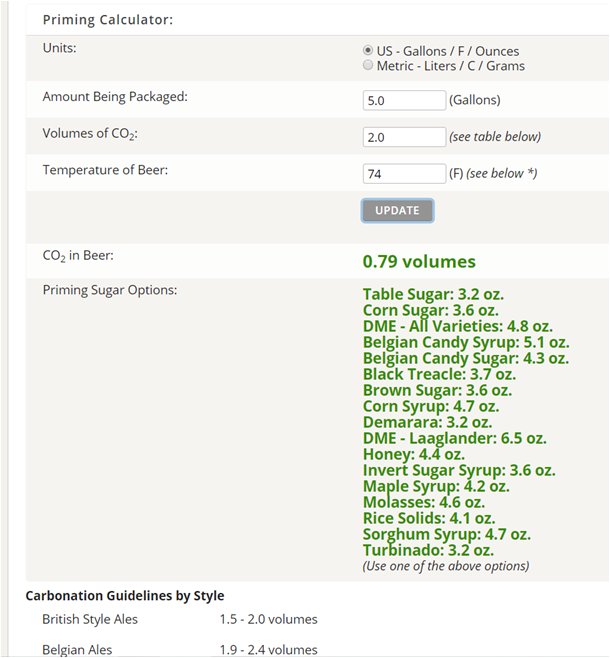Viewport: 610px width, 658px height.
Task: Click the Temperature of Beer input field
Action: [404, 173]
